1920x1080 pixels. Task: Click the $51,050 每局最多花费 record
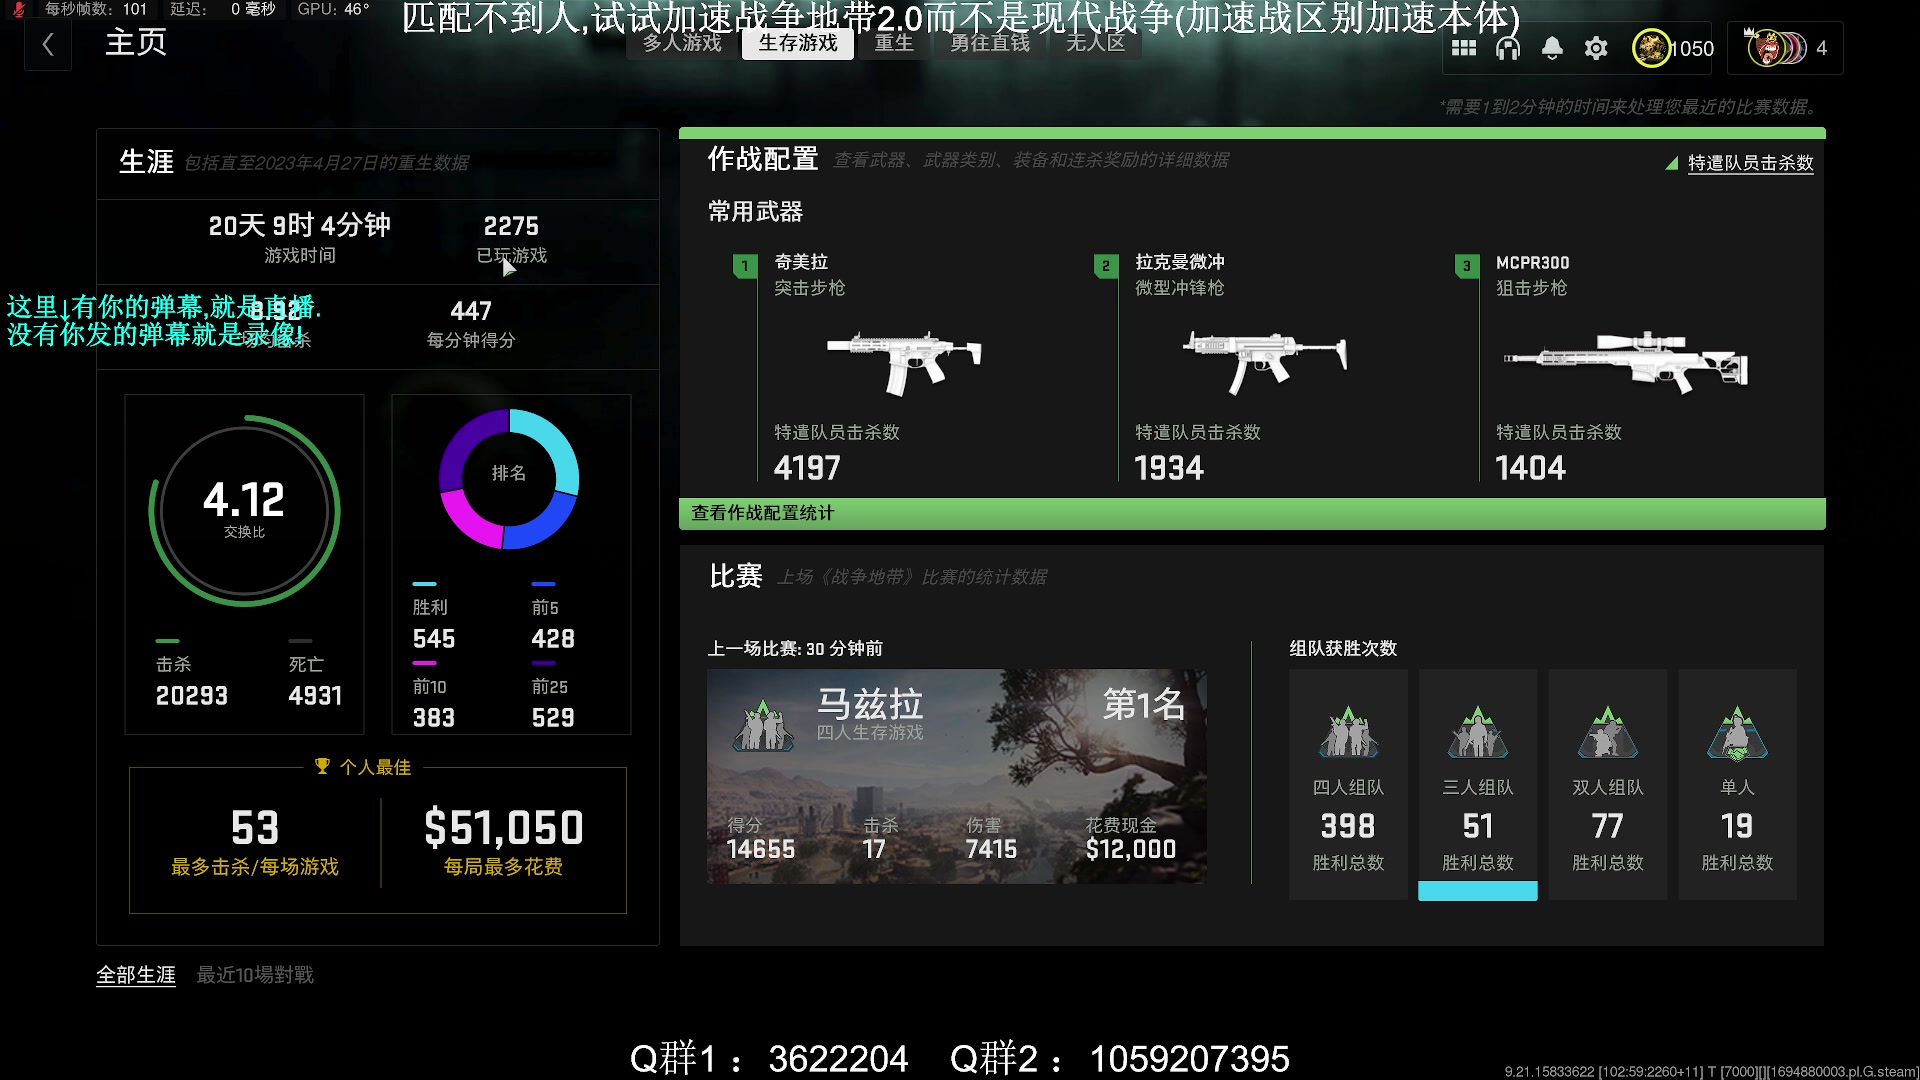click(503, 841)
